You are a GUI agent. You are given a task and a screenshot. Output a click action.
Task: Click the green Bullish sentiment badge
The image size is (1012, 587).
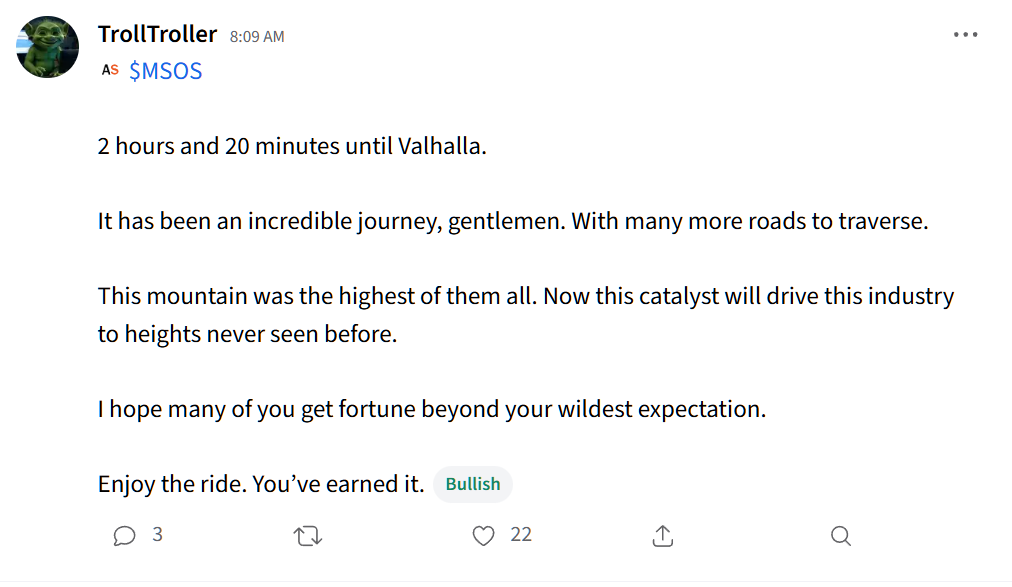tap(473, 484)
